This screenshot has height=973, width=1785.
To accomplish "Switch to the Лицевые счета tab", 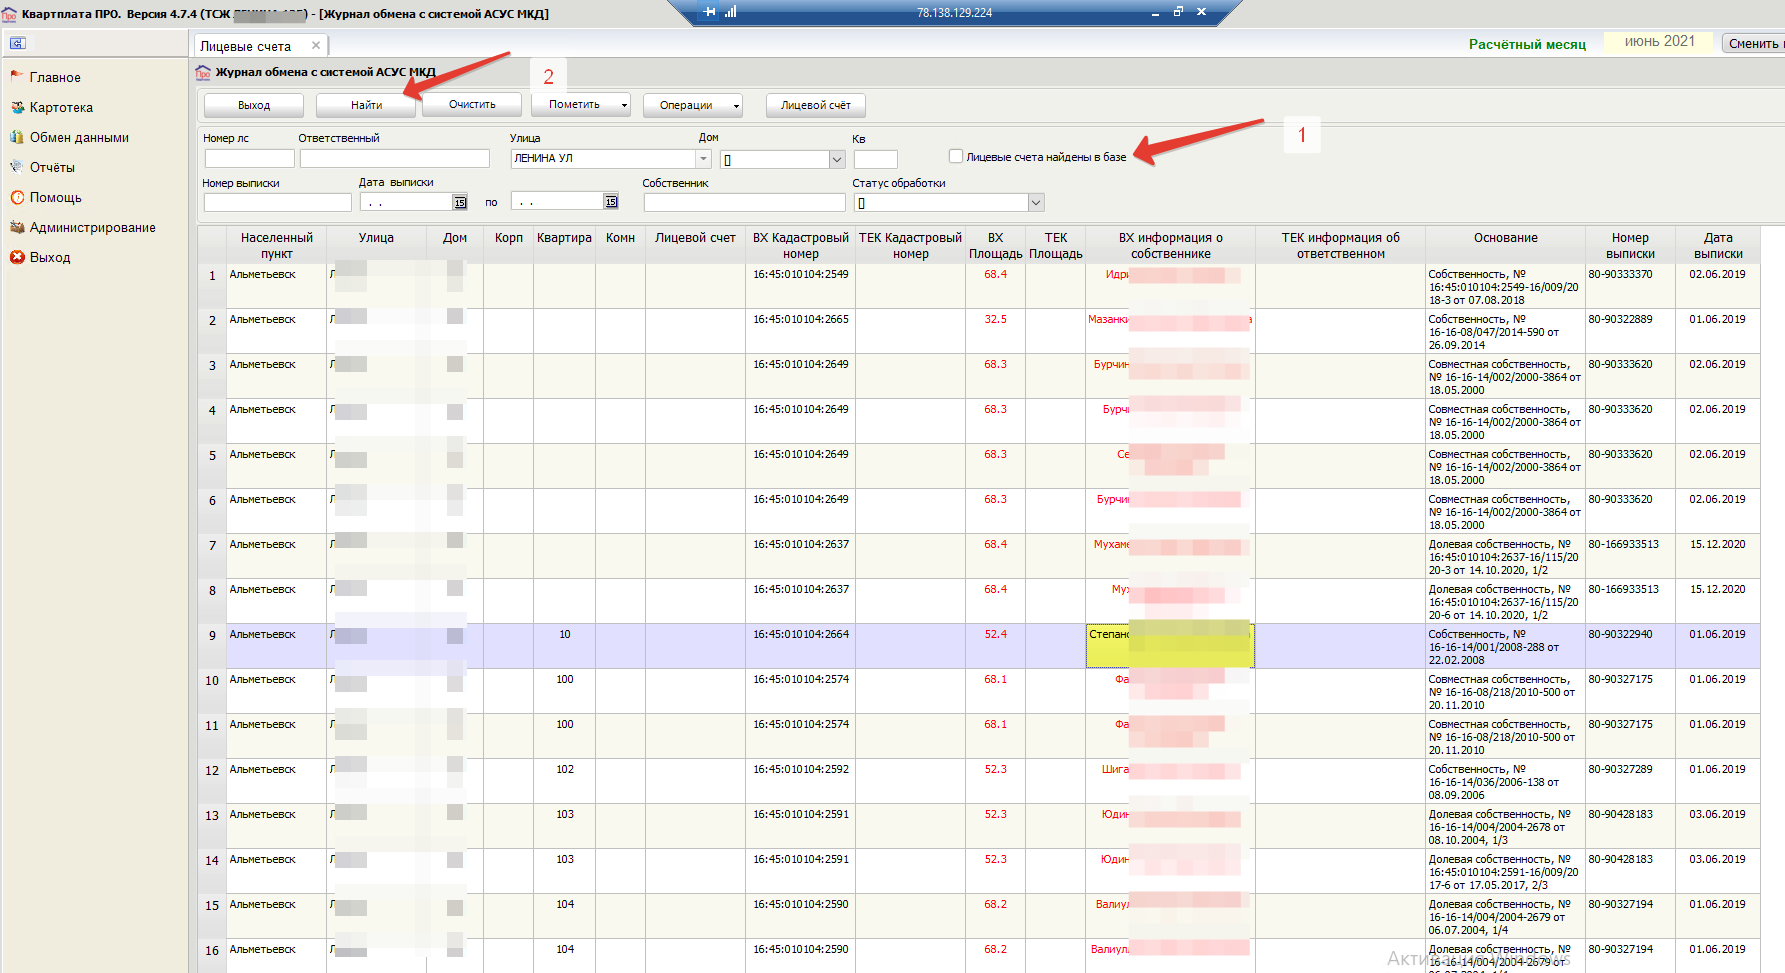I will click(246, 46).
